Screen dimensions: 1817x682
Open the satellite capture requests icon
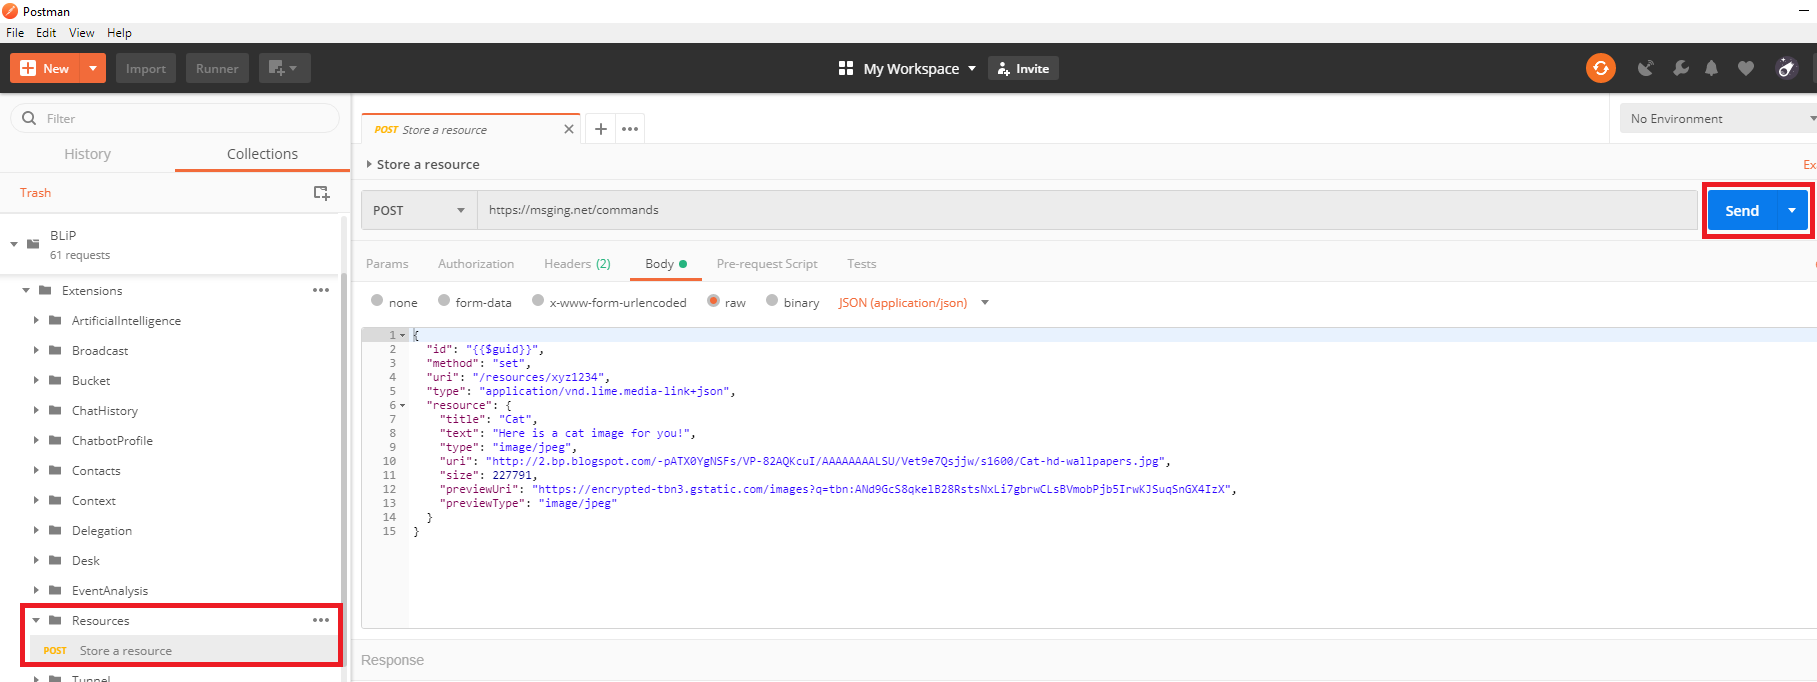click(x=1645, y=68)
